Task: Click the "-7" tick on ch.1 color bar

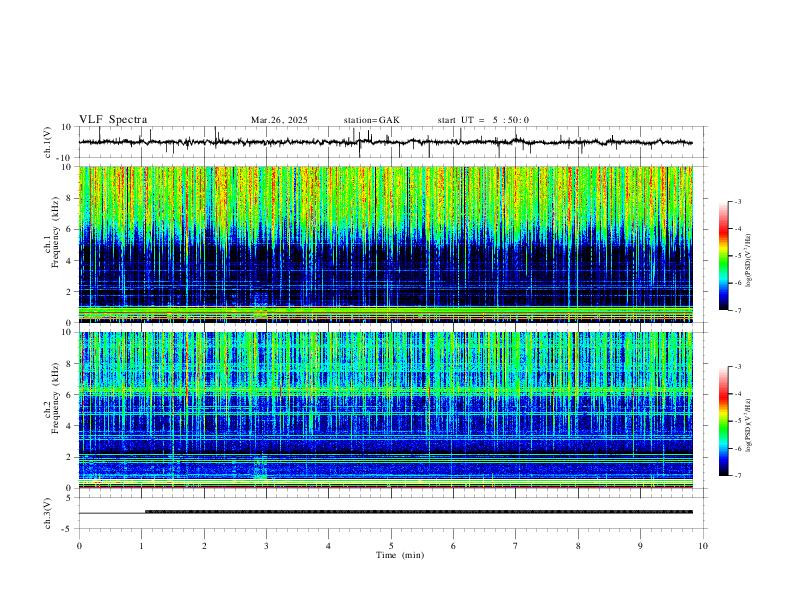Action: (x=737, y=311)
